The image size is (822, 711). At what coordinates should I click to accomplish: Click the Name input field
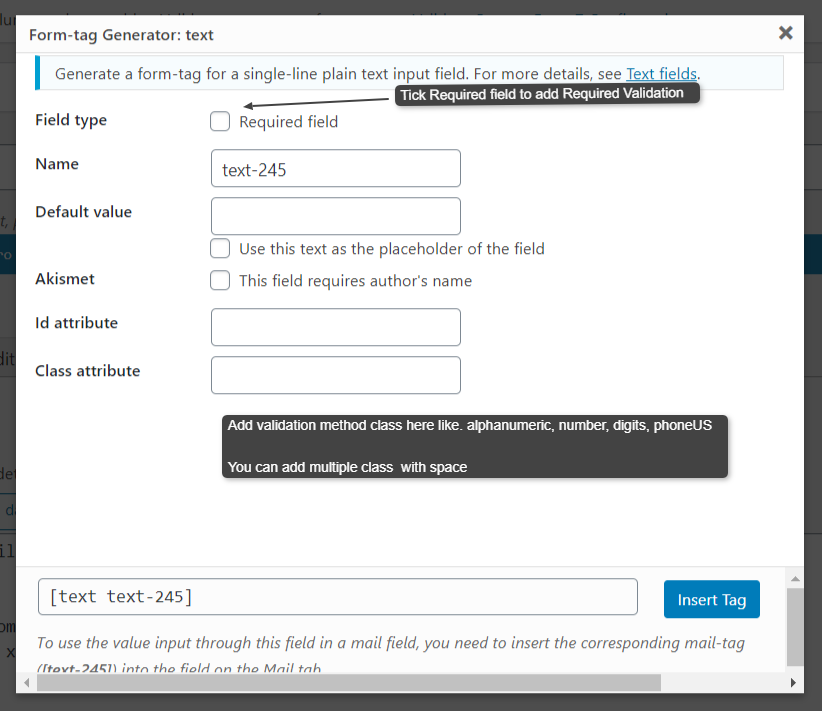(336, 169)
